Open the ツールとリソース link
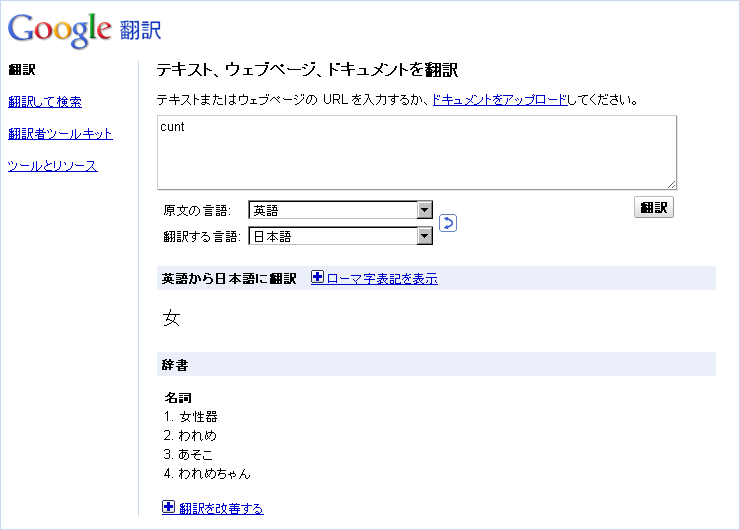The image size is (740, 530). click(x=53, y=166)
